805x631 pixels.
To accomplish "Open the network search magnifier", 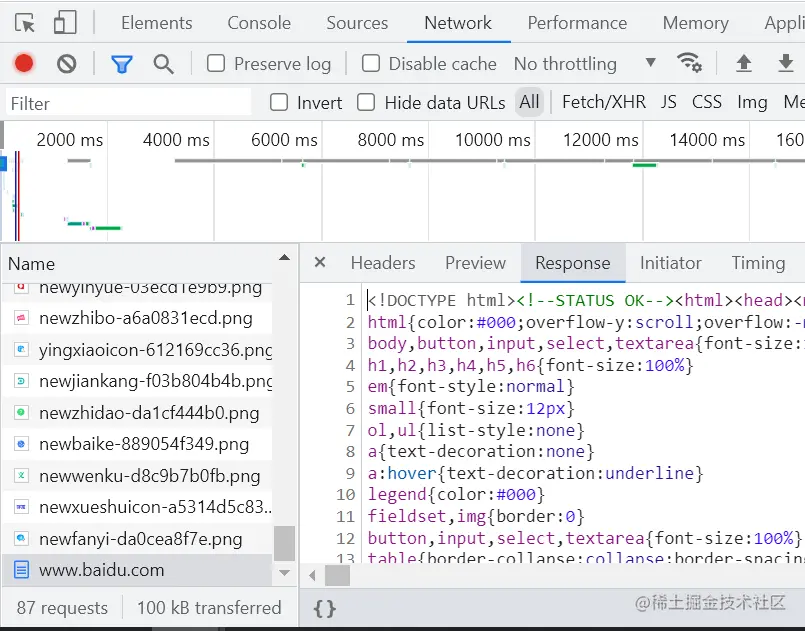I will pyautogui.click(x=163, y=64).
